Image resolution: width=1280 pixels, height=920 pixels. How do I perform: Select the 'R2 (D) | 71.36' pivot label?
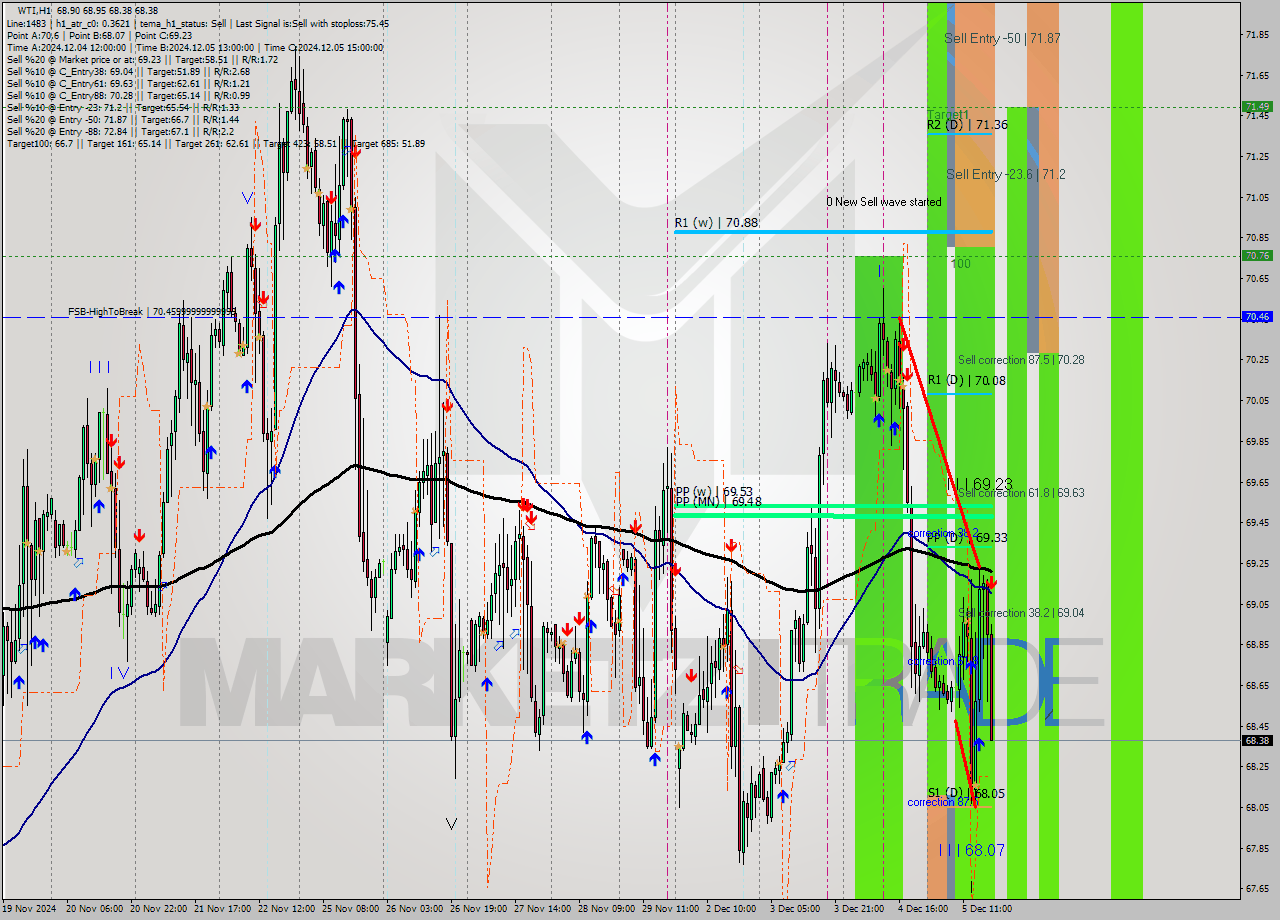967,125
